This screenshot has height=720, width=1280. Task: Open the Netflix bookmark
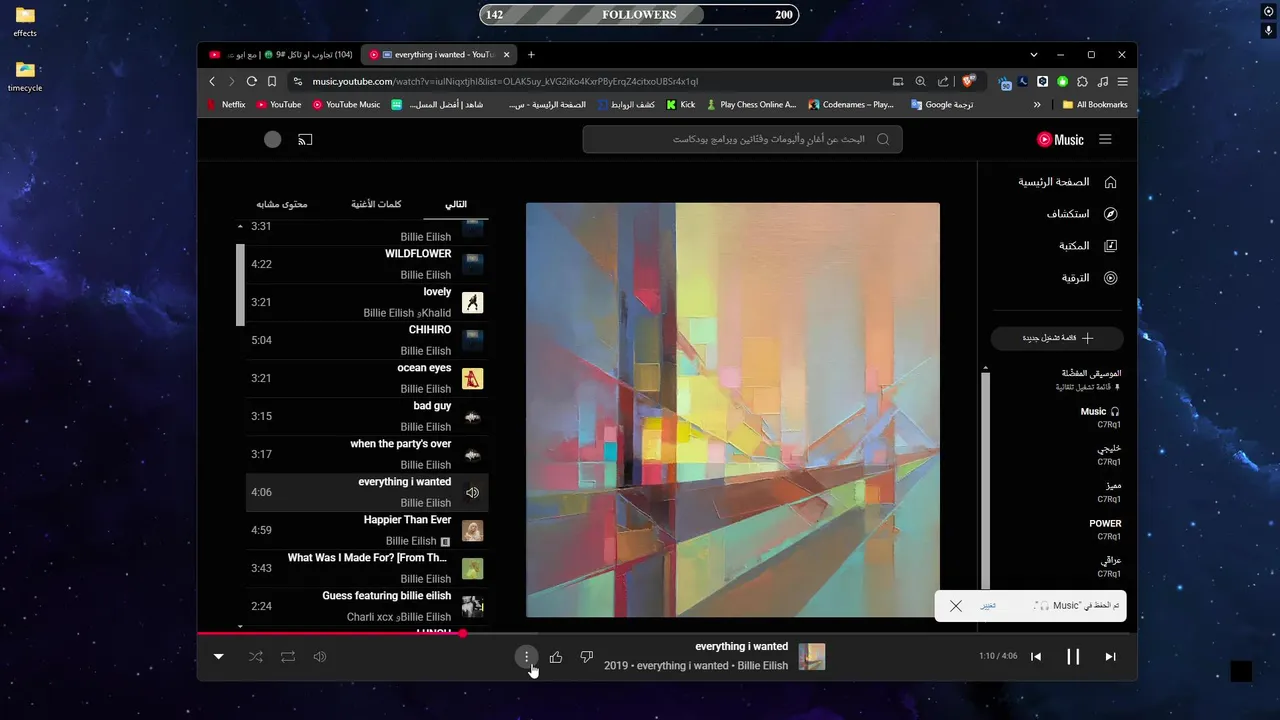click(x=226, y=104)
